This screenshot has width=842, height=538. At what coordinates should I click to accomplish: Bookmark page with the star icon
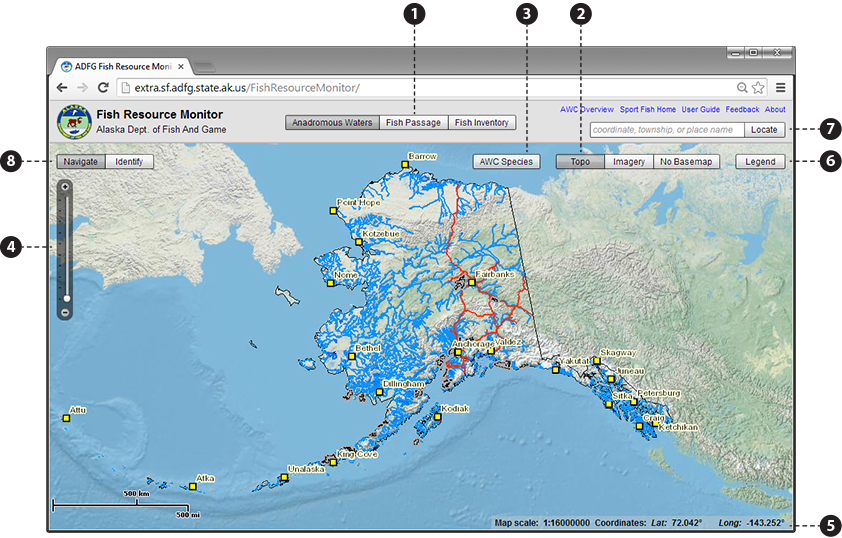pyautogui.click(x=758, y=88)
